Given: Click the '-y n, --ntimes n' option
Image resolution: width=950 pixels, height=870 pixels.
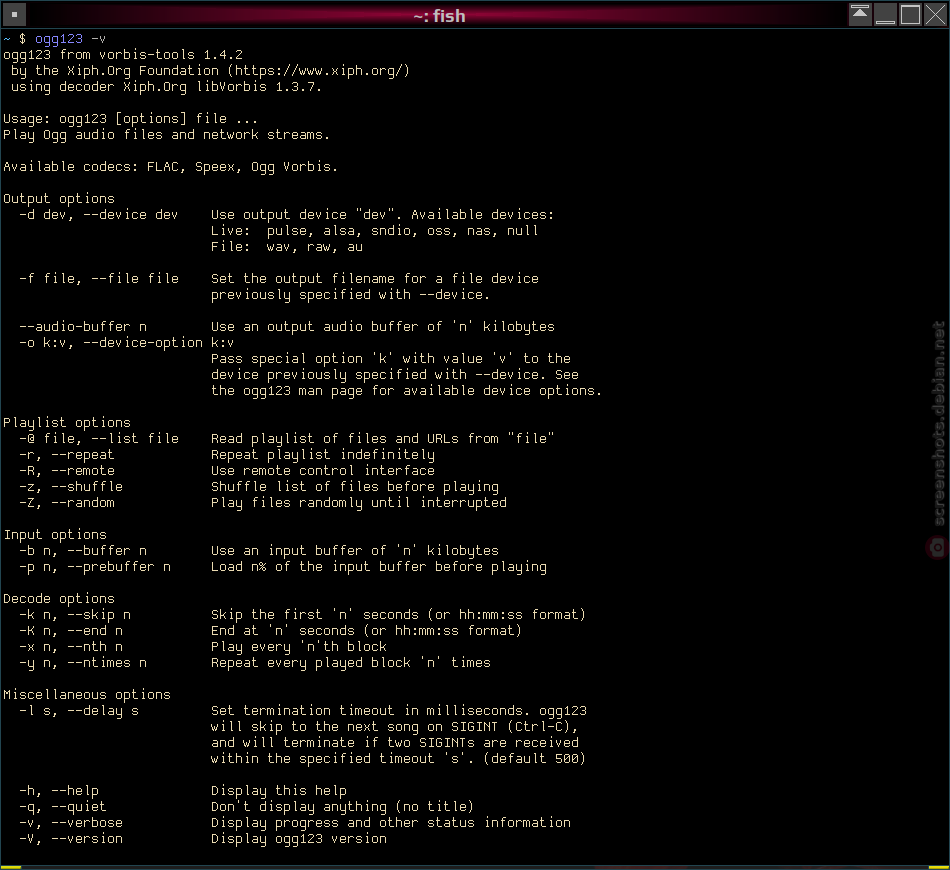Looking at the screenshot, I should (83, 663).
